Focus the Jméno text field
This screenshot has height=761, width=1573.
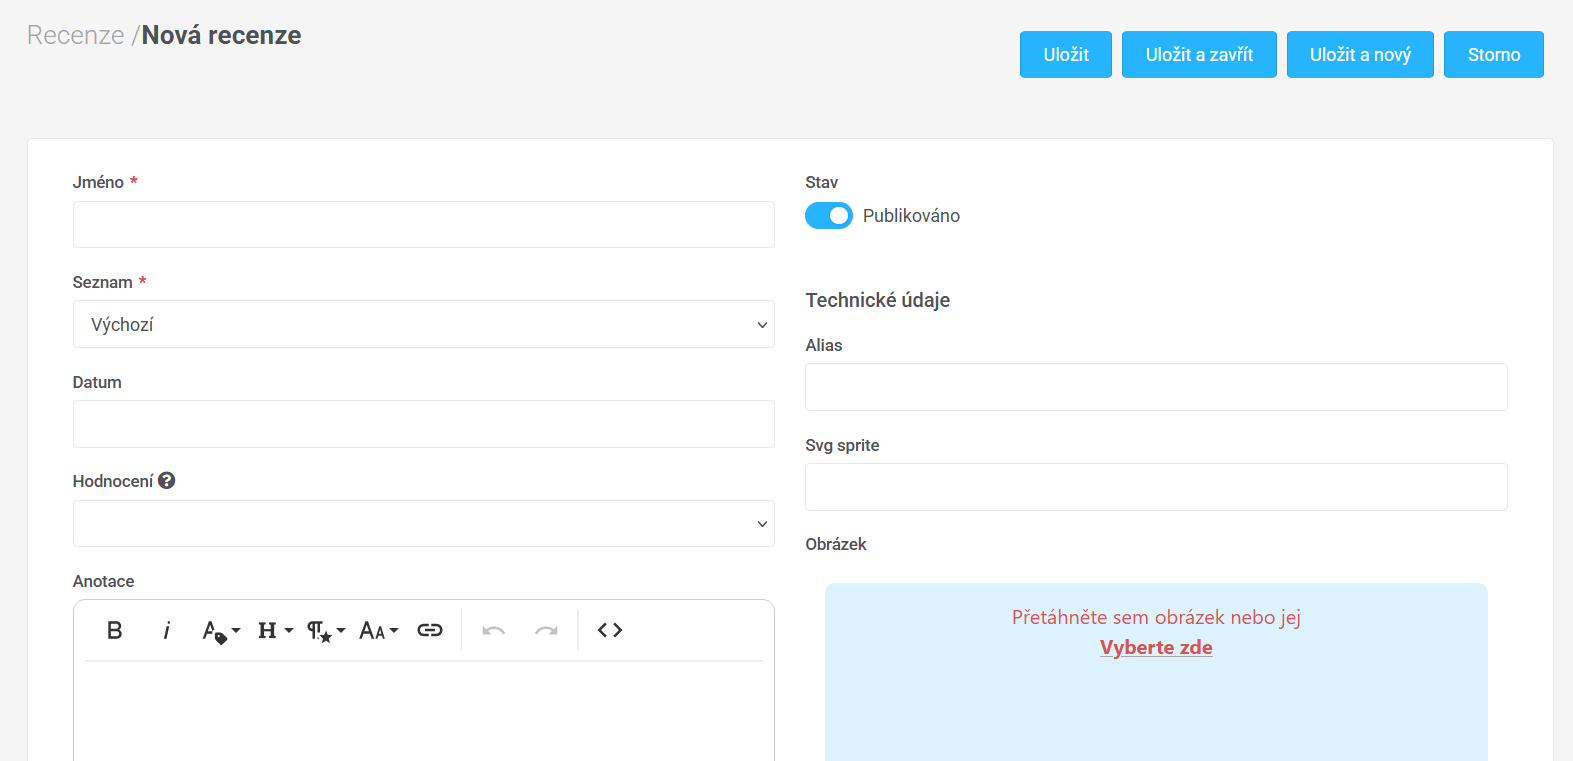click(x=423, y=225)
